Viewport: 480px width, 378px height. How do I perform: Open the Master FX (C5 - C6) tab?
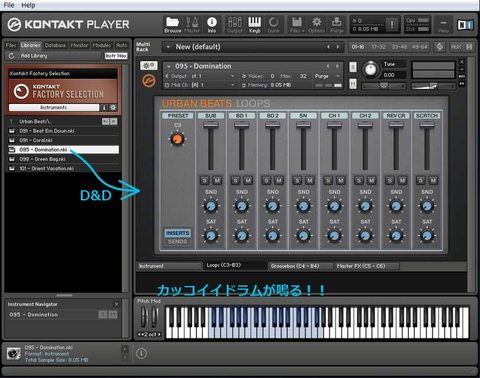point(361,266)
